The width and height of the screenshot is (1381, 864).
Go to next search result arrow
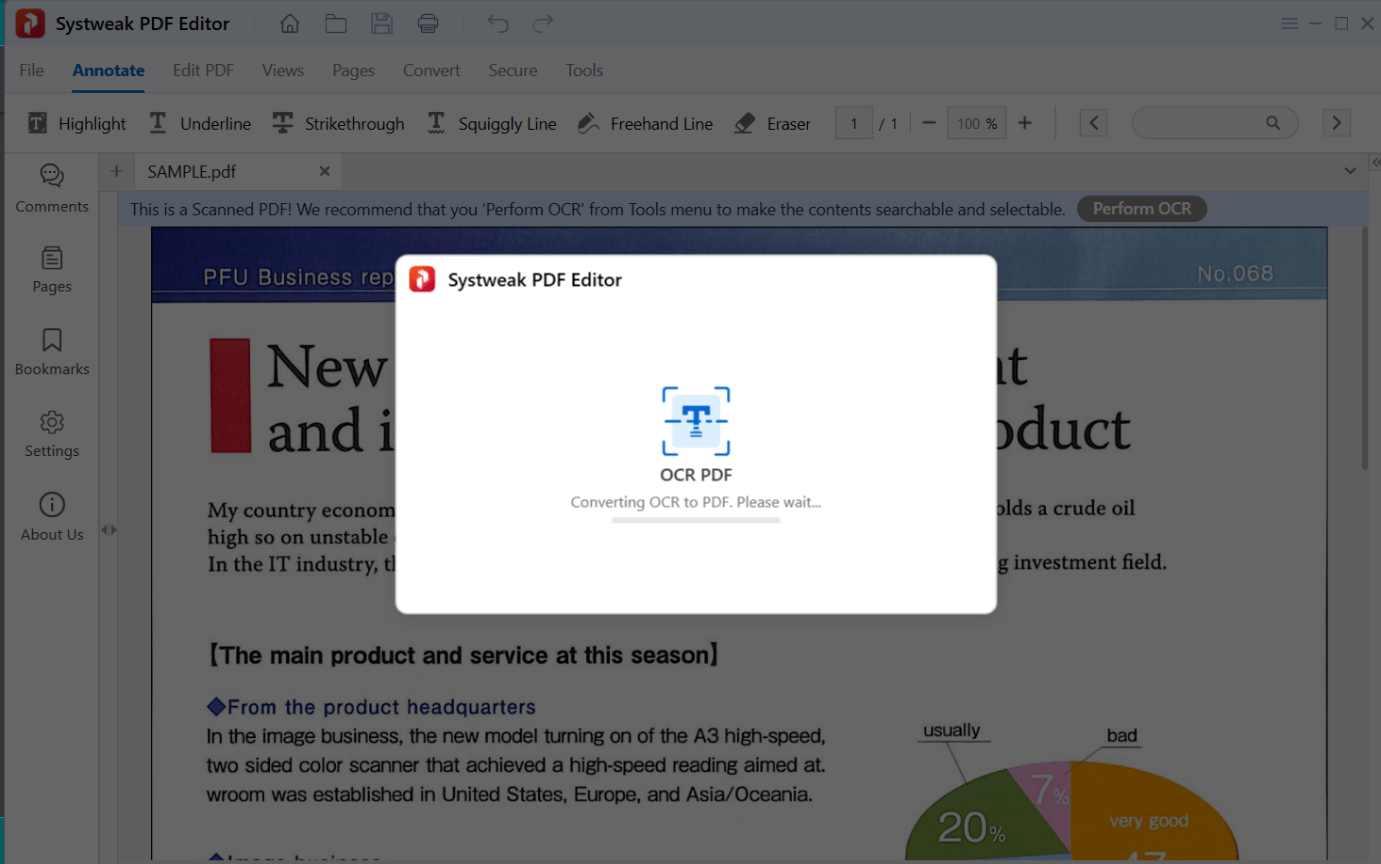pos(1337,123)
